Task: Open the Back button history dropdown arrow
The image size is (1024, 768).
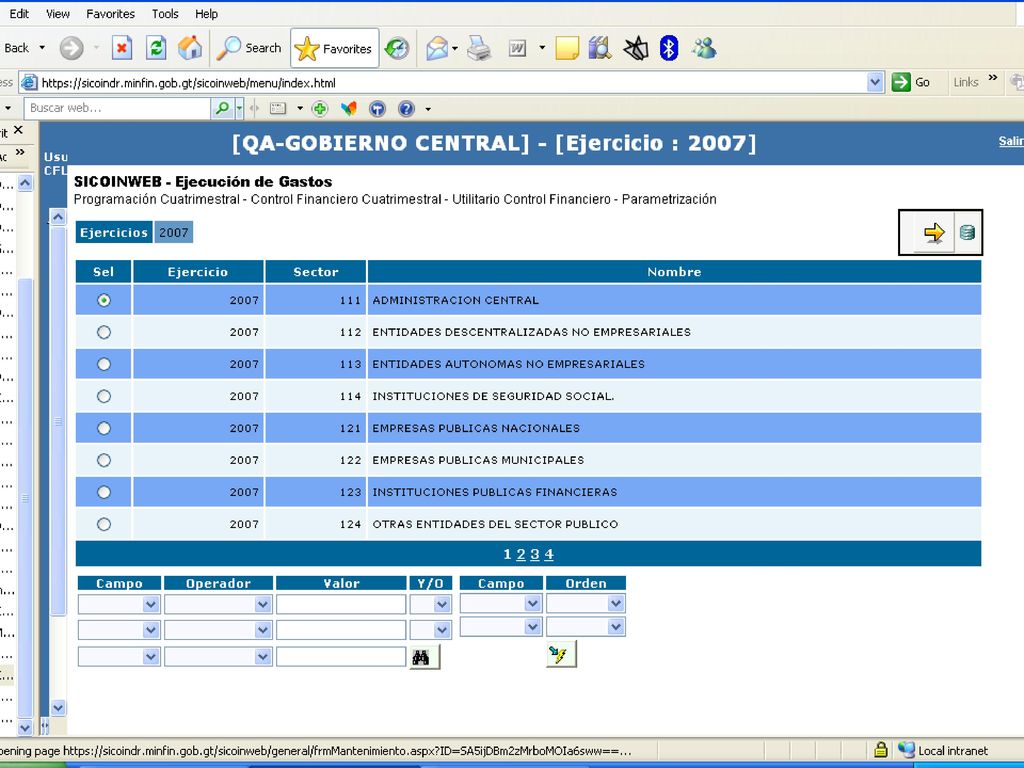Action: point(42,48)
